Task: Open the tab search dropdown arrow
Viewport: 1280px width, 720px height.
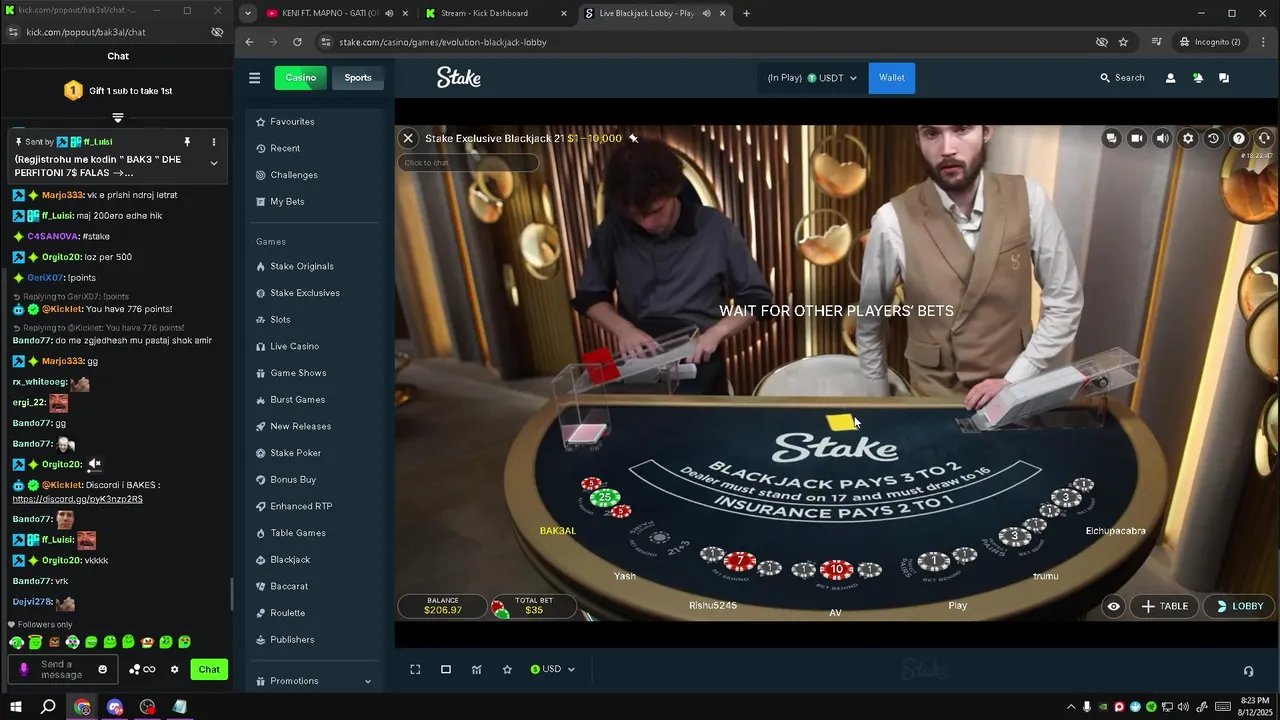Action: [x=248, y=13]
